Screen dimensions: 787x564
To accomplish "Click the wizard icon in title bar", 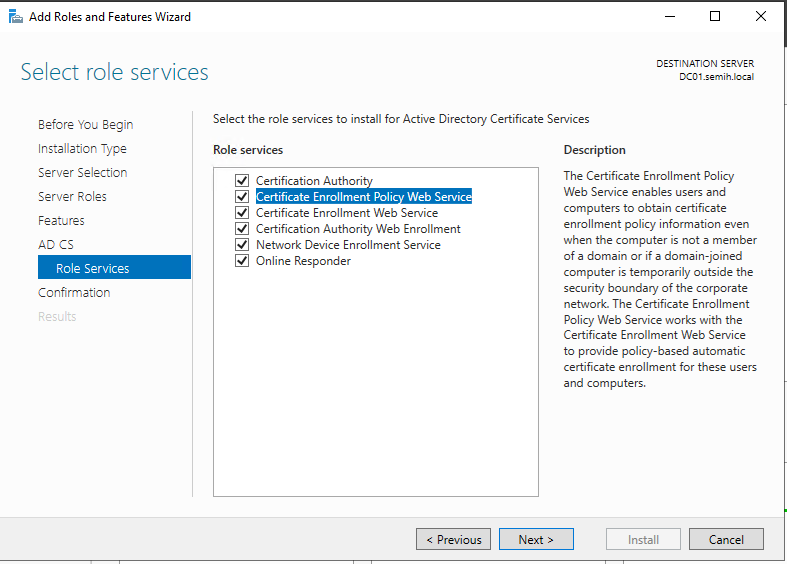I will pos(15,16).
